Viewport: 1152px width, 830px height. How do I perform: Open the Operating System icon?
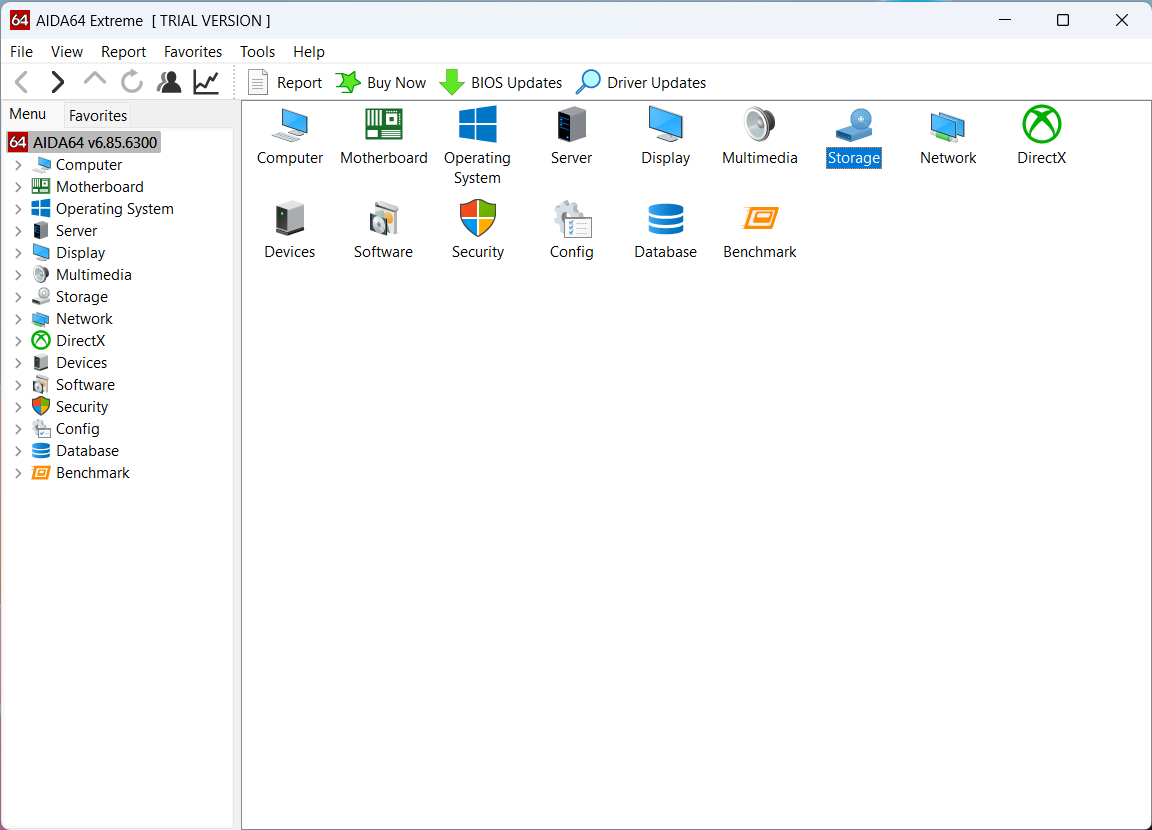click(477, 137)
